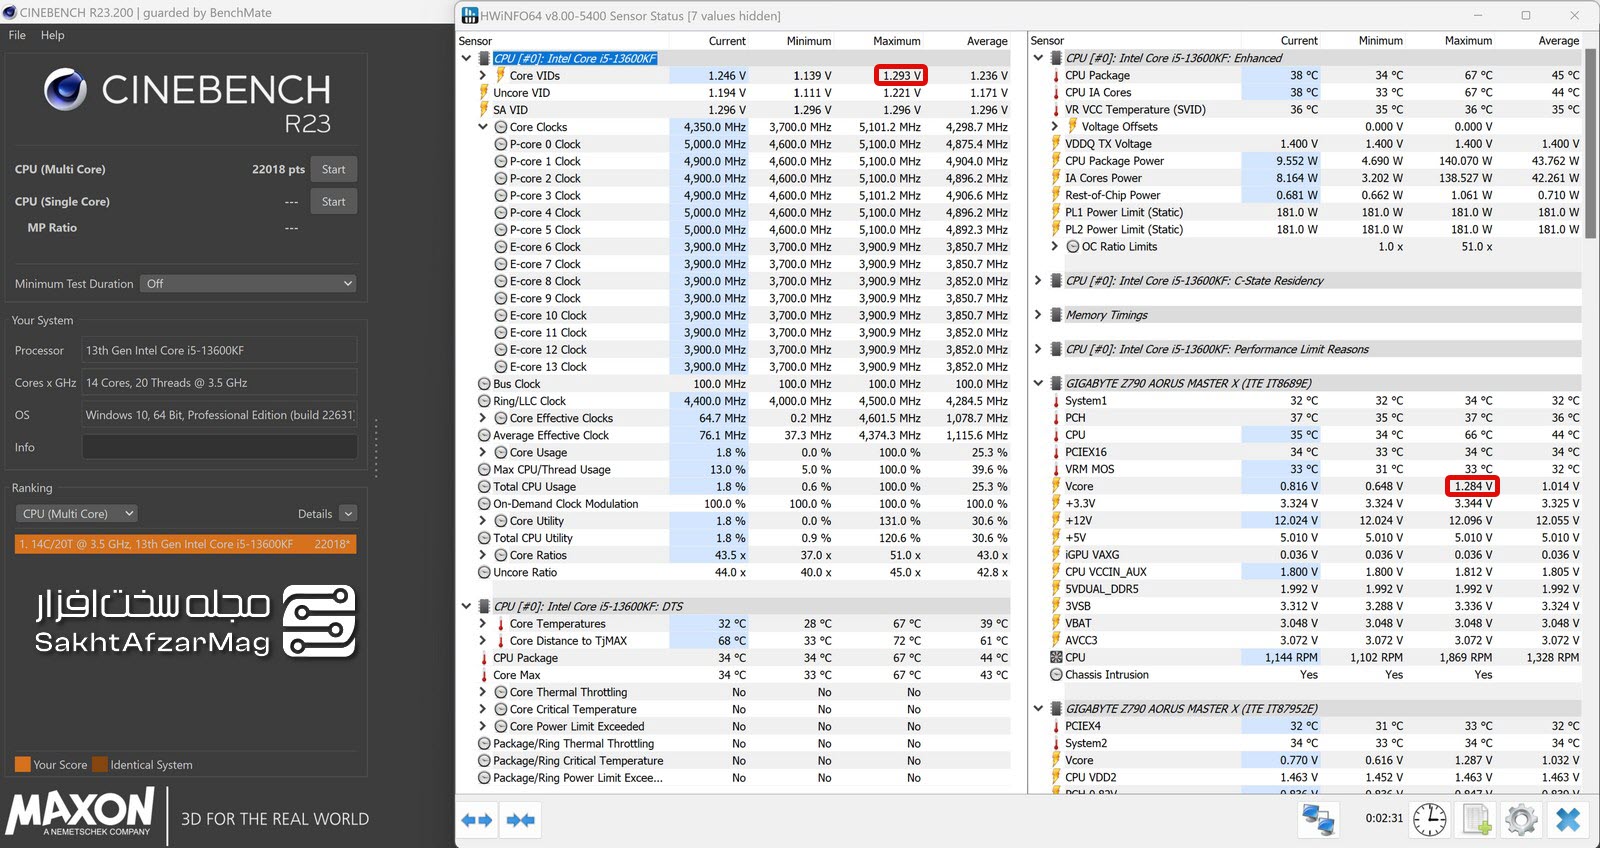Screen dimensions: 1600x848
Task: Click the collapse columns inward arrows icon
Action: point(521,820)
